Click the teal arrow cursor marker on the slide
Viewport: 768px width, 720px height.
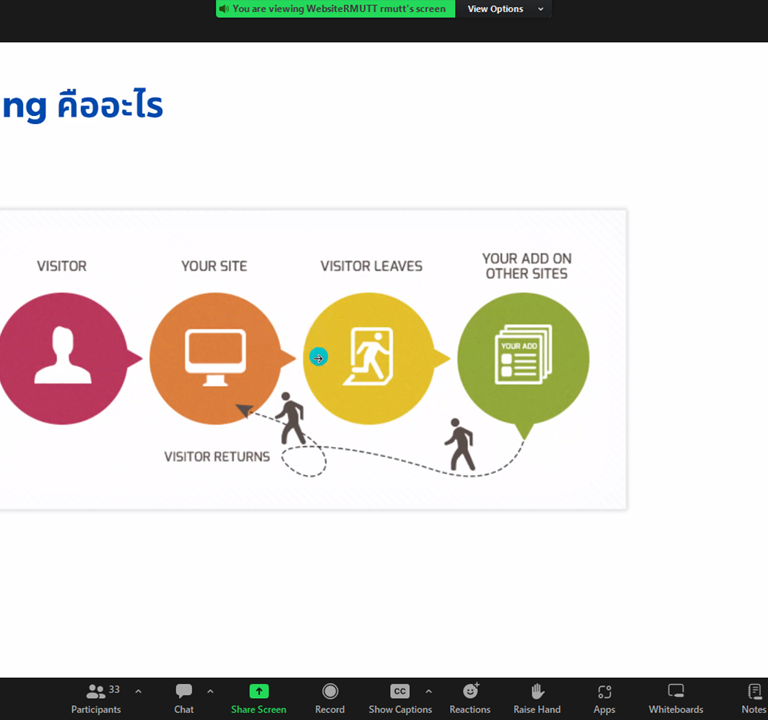click(x=318, y=358)
